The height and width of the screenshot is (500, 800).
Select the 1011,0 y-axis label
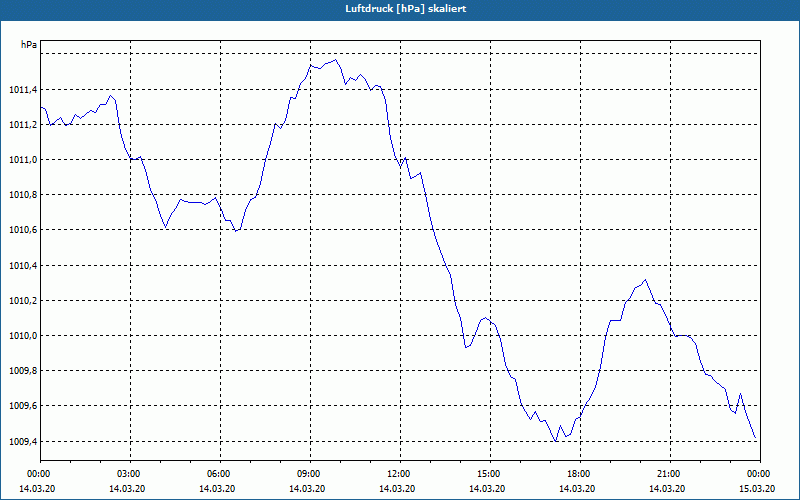(x=23, y=160)
